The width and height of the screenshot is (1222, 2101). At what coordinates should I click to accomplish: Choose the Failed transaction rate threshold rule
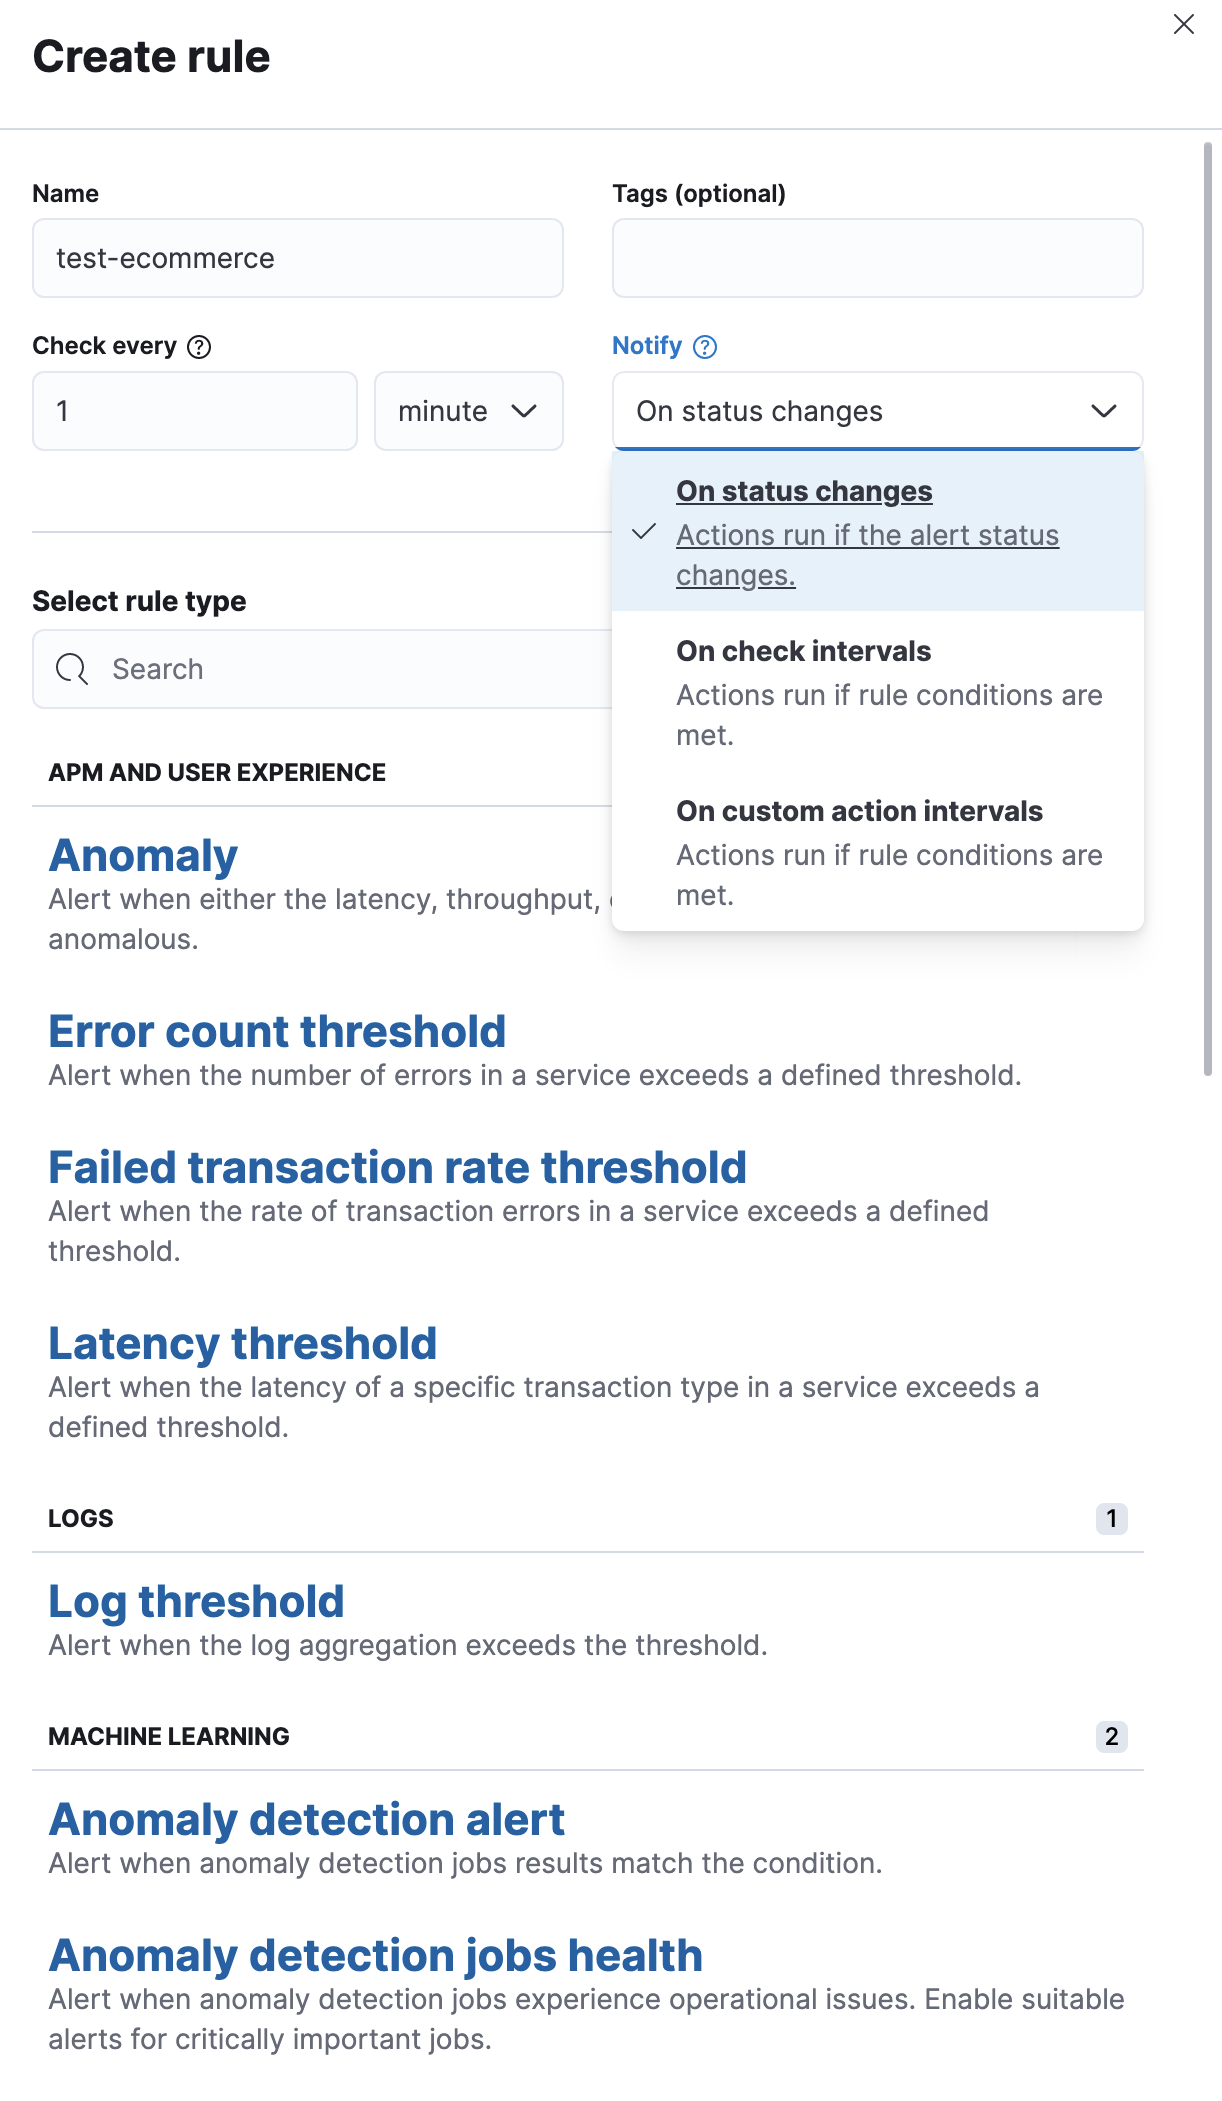tap(397, 1167)
